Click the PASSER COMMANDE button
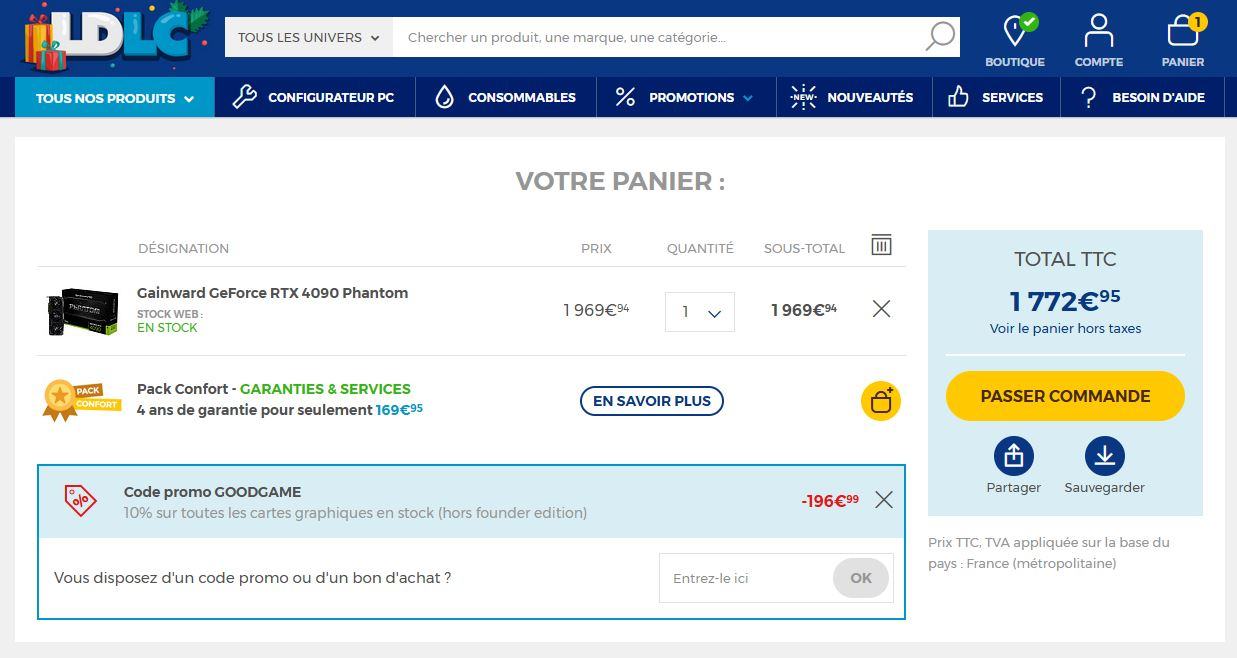 [1065, 396]
